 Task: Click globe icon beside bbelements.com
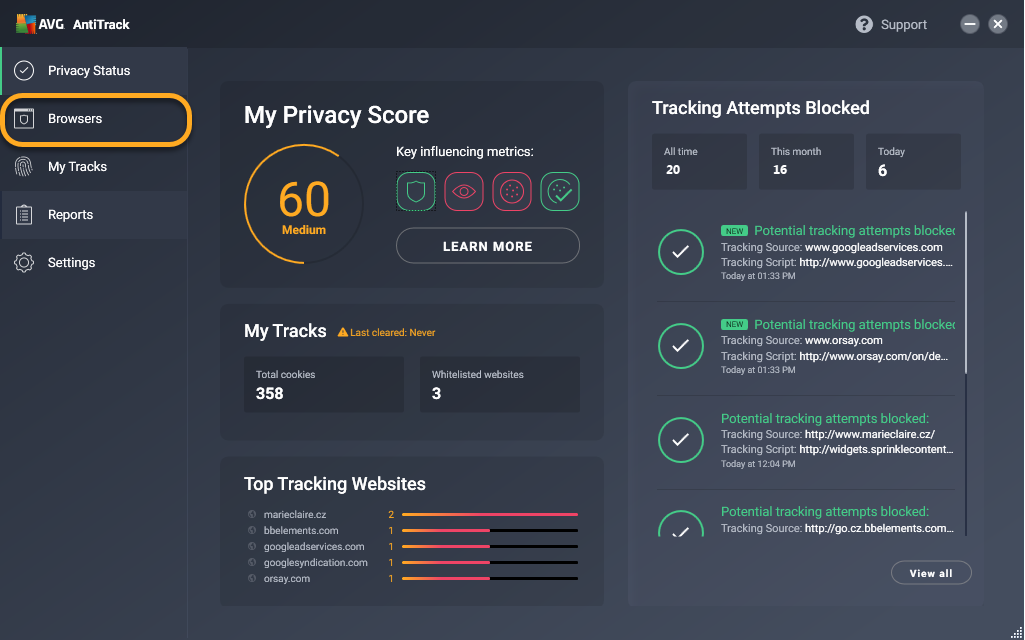click(x=252, y=530)
